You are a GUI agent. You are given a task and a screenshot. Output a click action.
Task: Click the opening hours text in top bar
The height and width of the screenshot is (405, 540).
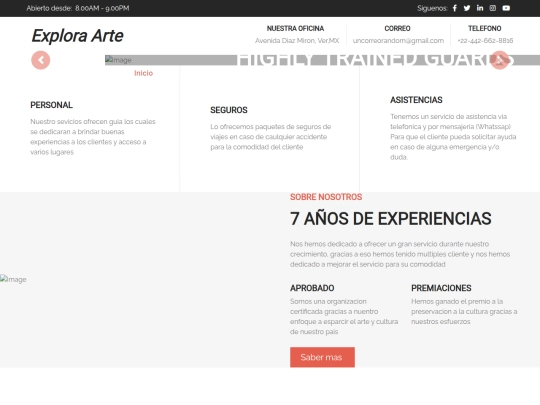78,8
